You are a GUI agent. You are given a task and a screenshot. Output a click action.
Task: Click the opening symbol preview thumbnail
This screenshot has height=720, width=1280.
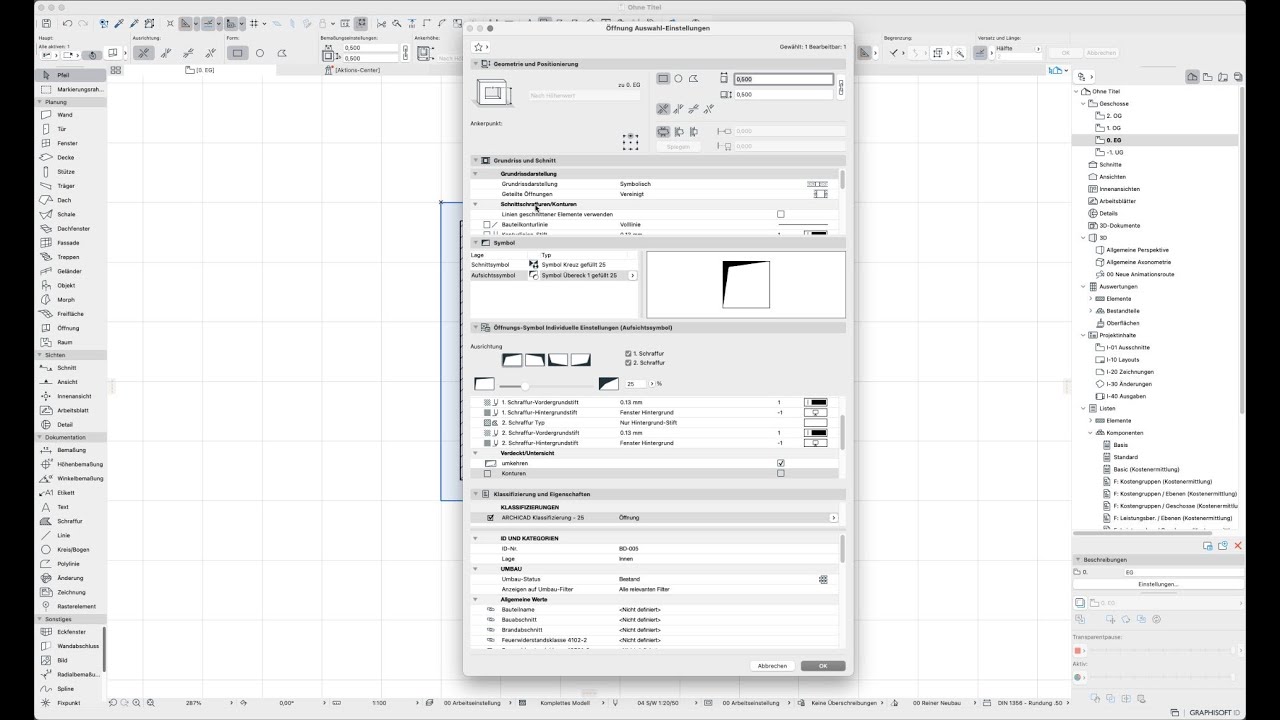click(746, 285)
